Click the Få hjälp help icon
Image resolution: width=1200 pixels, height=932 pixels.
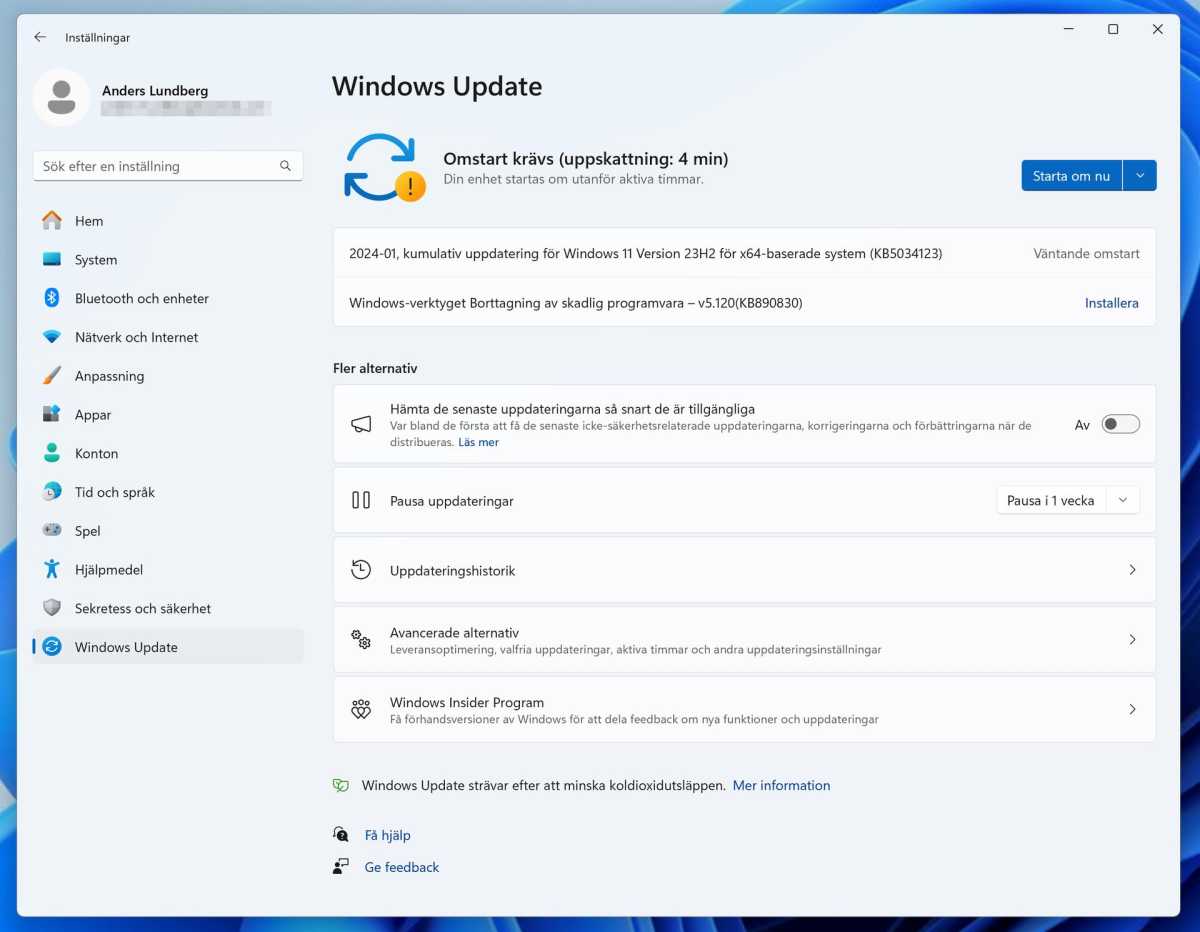[341, 835]
